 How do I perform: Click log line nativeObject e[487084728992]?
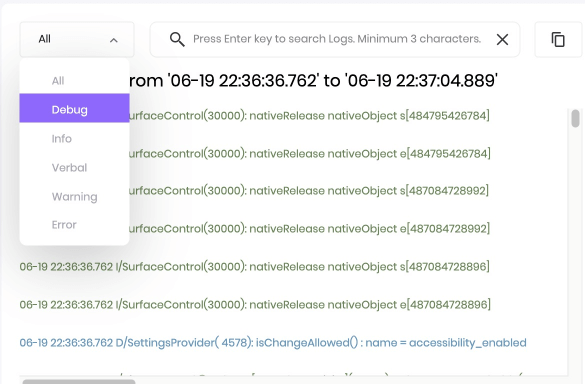tap(309, 228)
